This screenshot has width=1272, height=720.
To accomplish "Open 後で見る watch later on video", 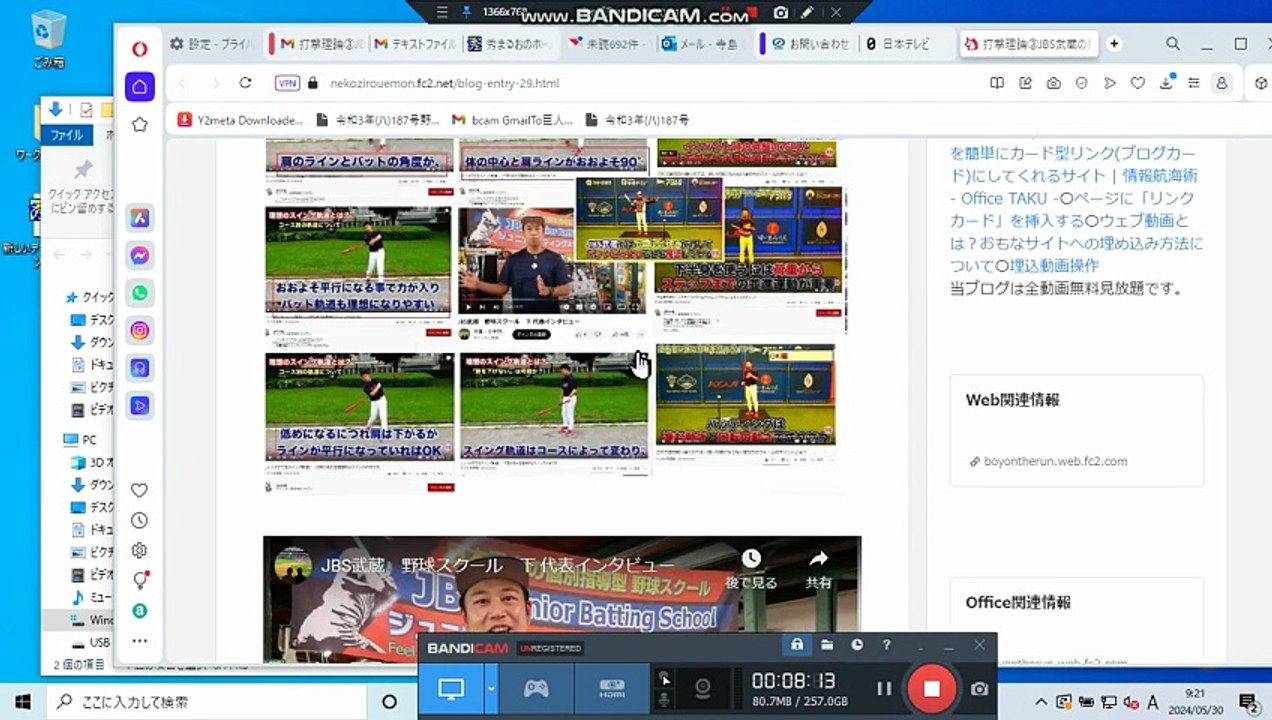I will (752, 570).
